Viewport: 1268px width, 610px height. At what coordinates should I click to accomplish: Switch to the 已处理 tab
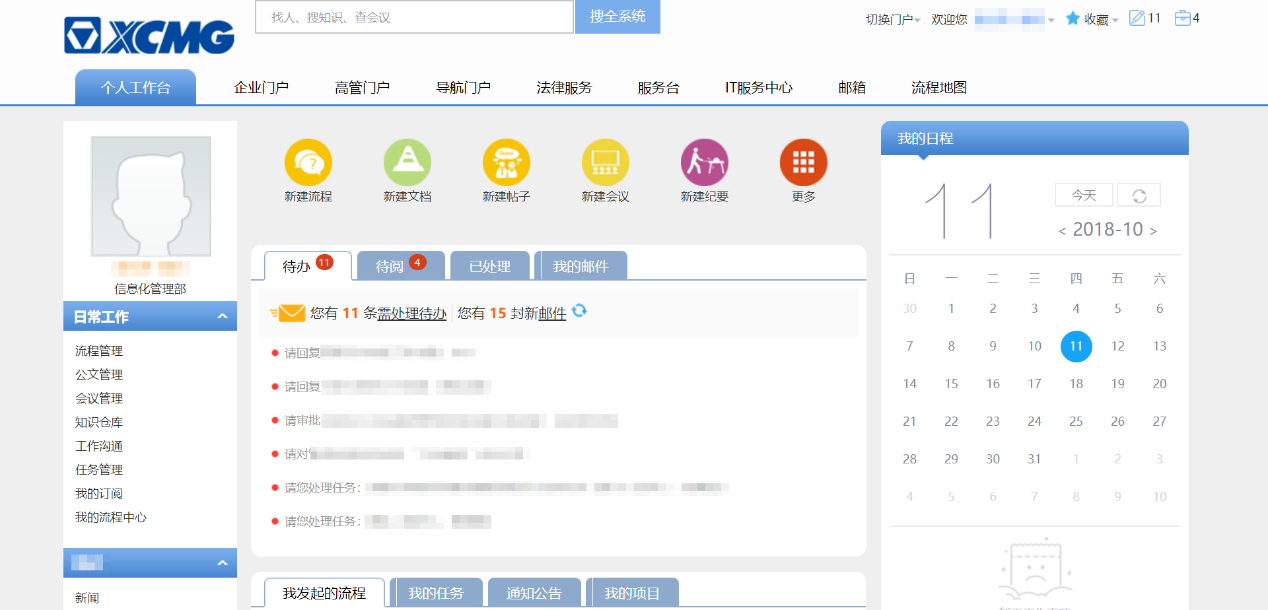click(490, 266)
